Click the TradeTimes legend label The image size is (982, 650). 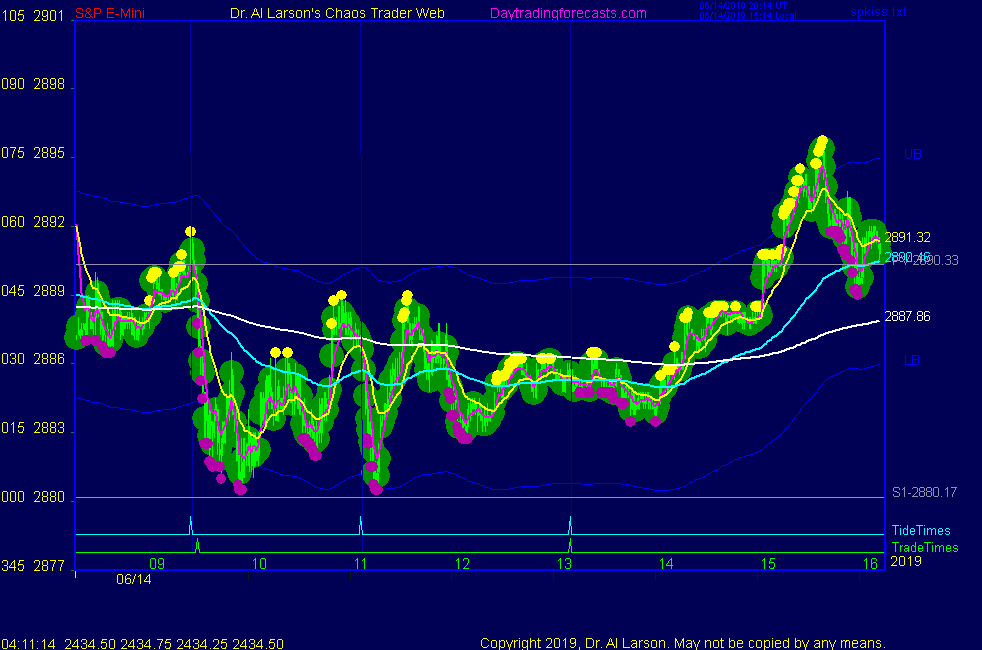[925, 547]
